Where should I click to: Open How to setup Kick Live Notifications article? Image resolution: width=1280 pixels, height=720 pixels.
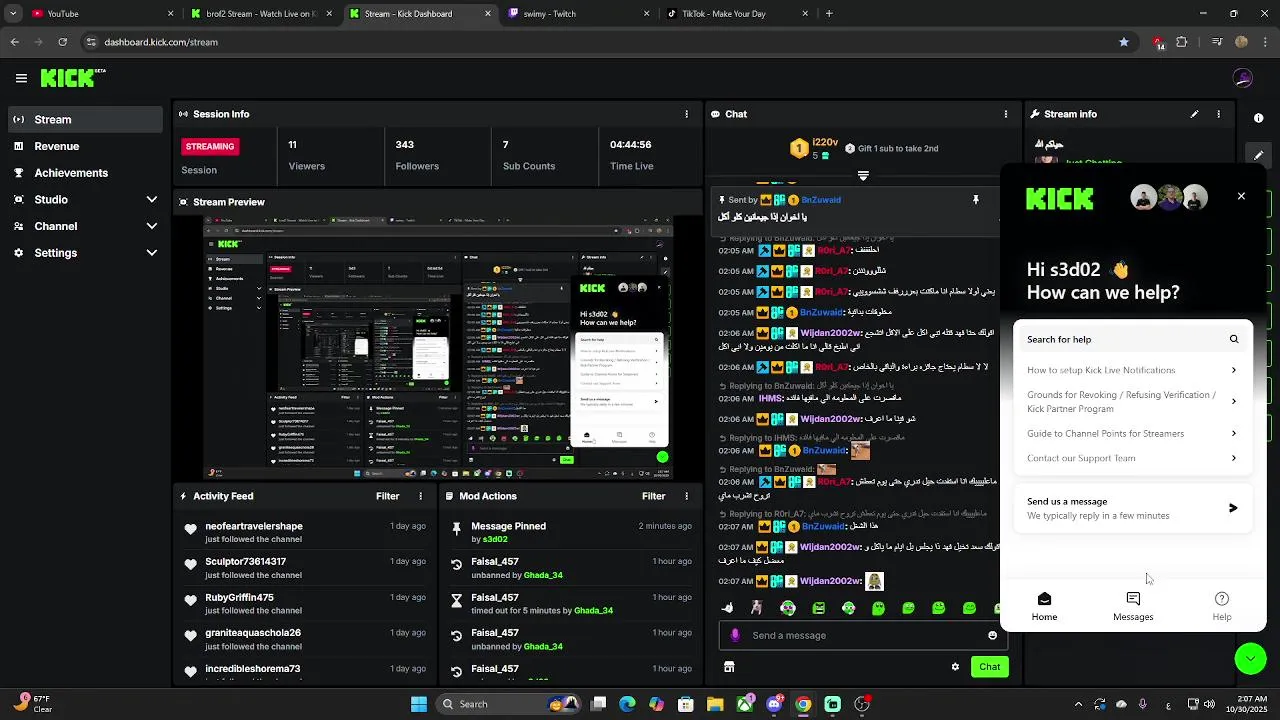[1132, 370]
